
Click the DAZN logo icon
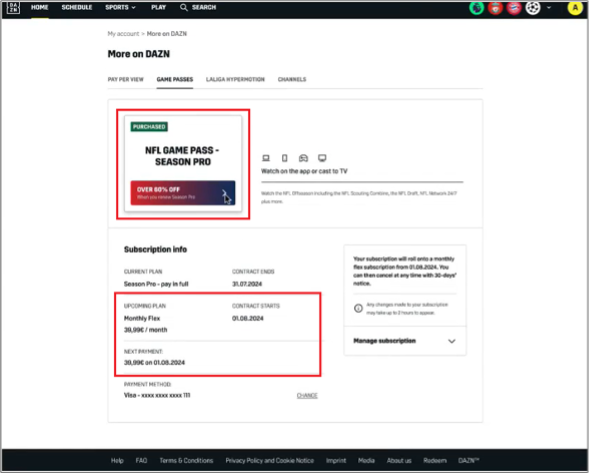[x=13, y=7]
